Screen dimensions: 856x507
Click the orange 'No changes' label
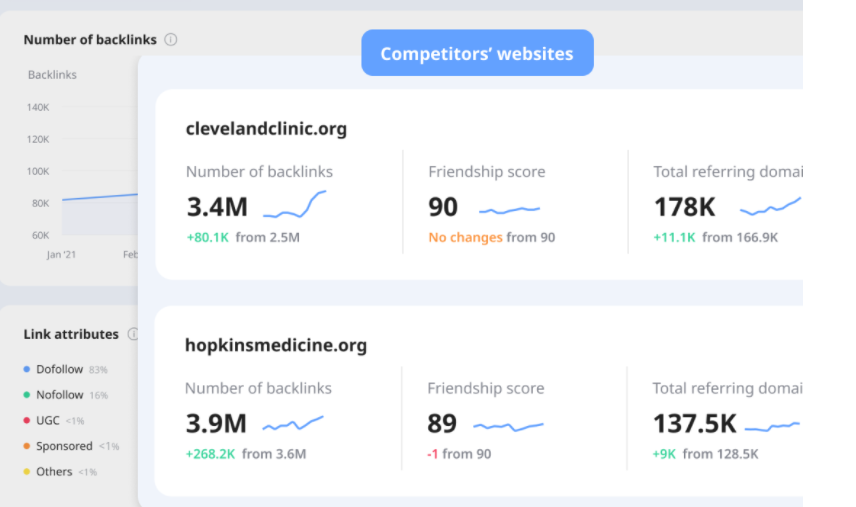465,237
